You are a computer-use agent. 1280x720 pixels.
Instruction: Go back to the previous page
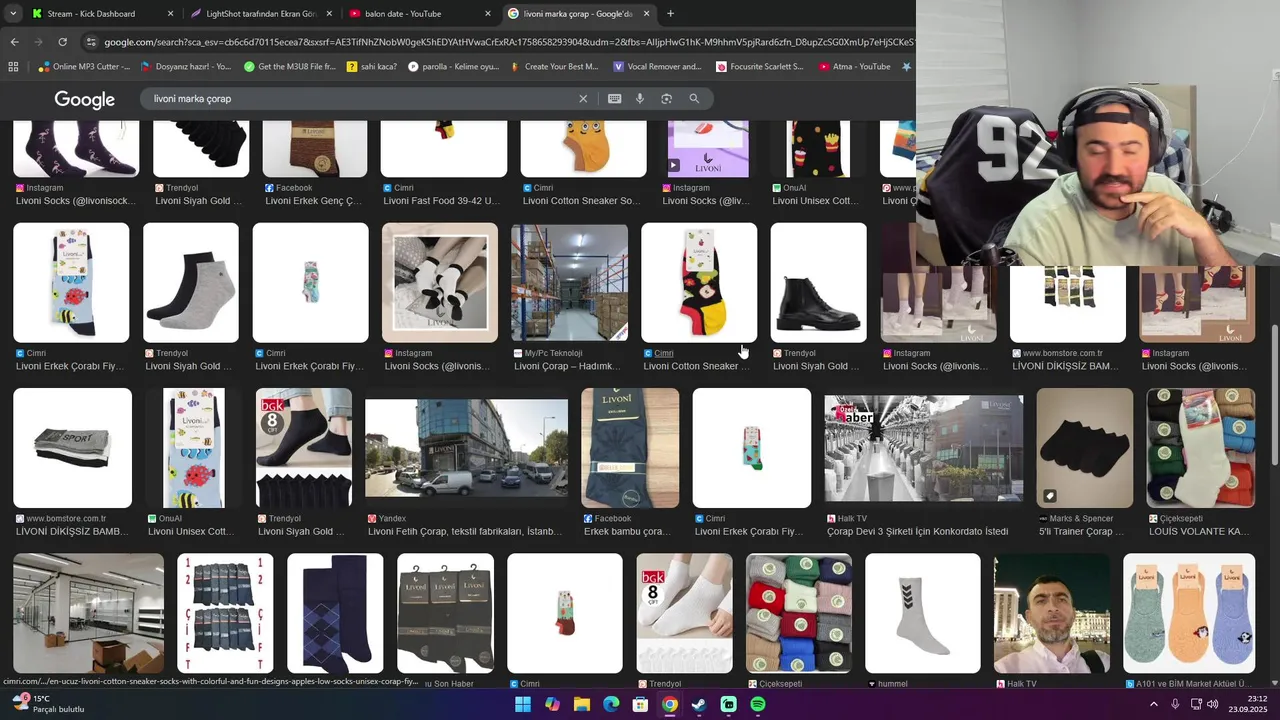pos(14,42)
